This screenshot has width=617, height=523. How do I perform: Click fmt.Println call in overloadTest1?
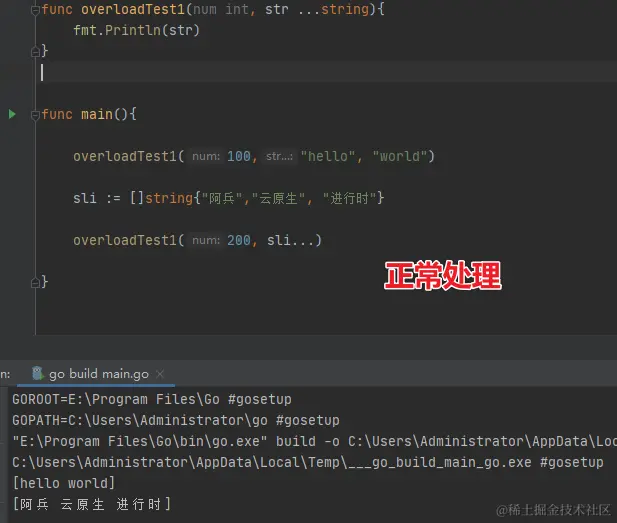pos(137,30)
